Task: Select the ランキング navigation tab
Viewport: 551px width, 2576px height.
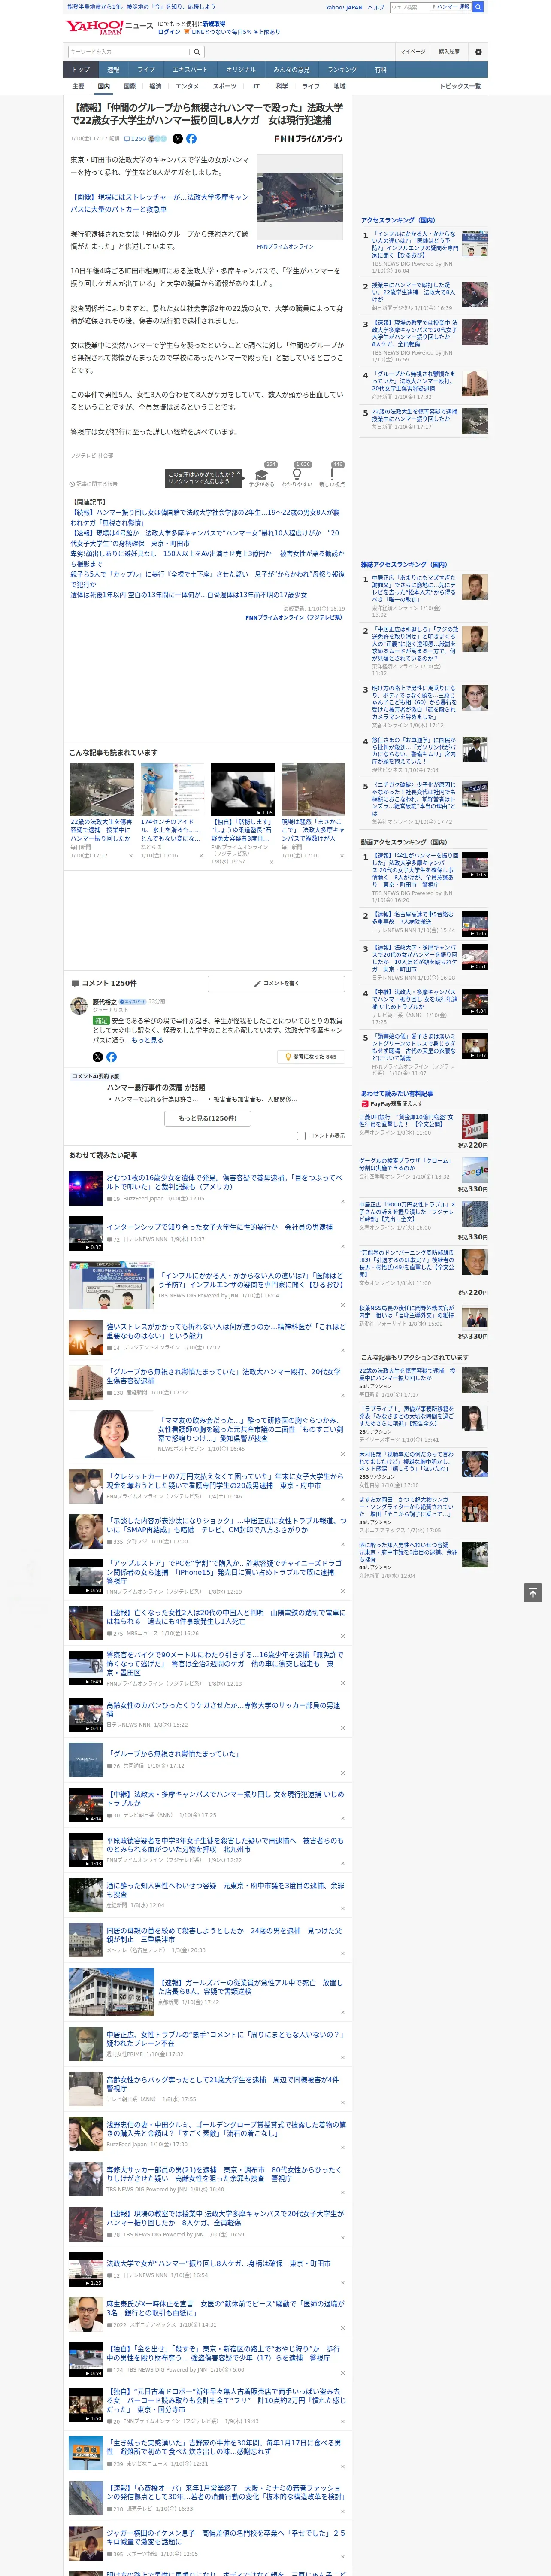Action: click(x=342, y=70)
